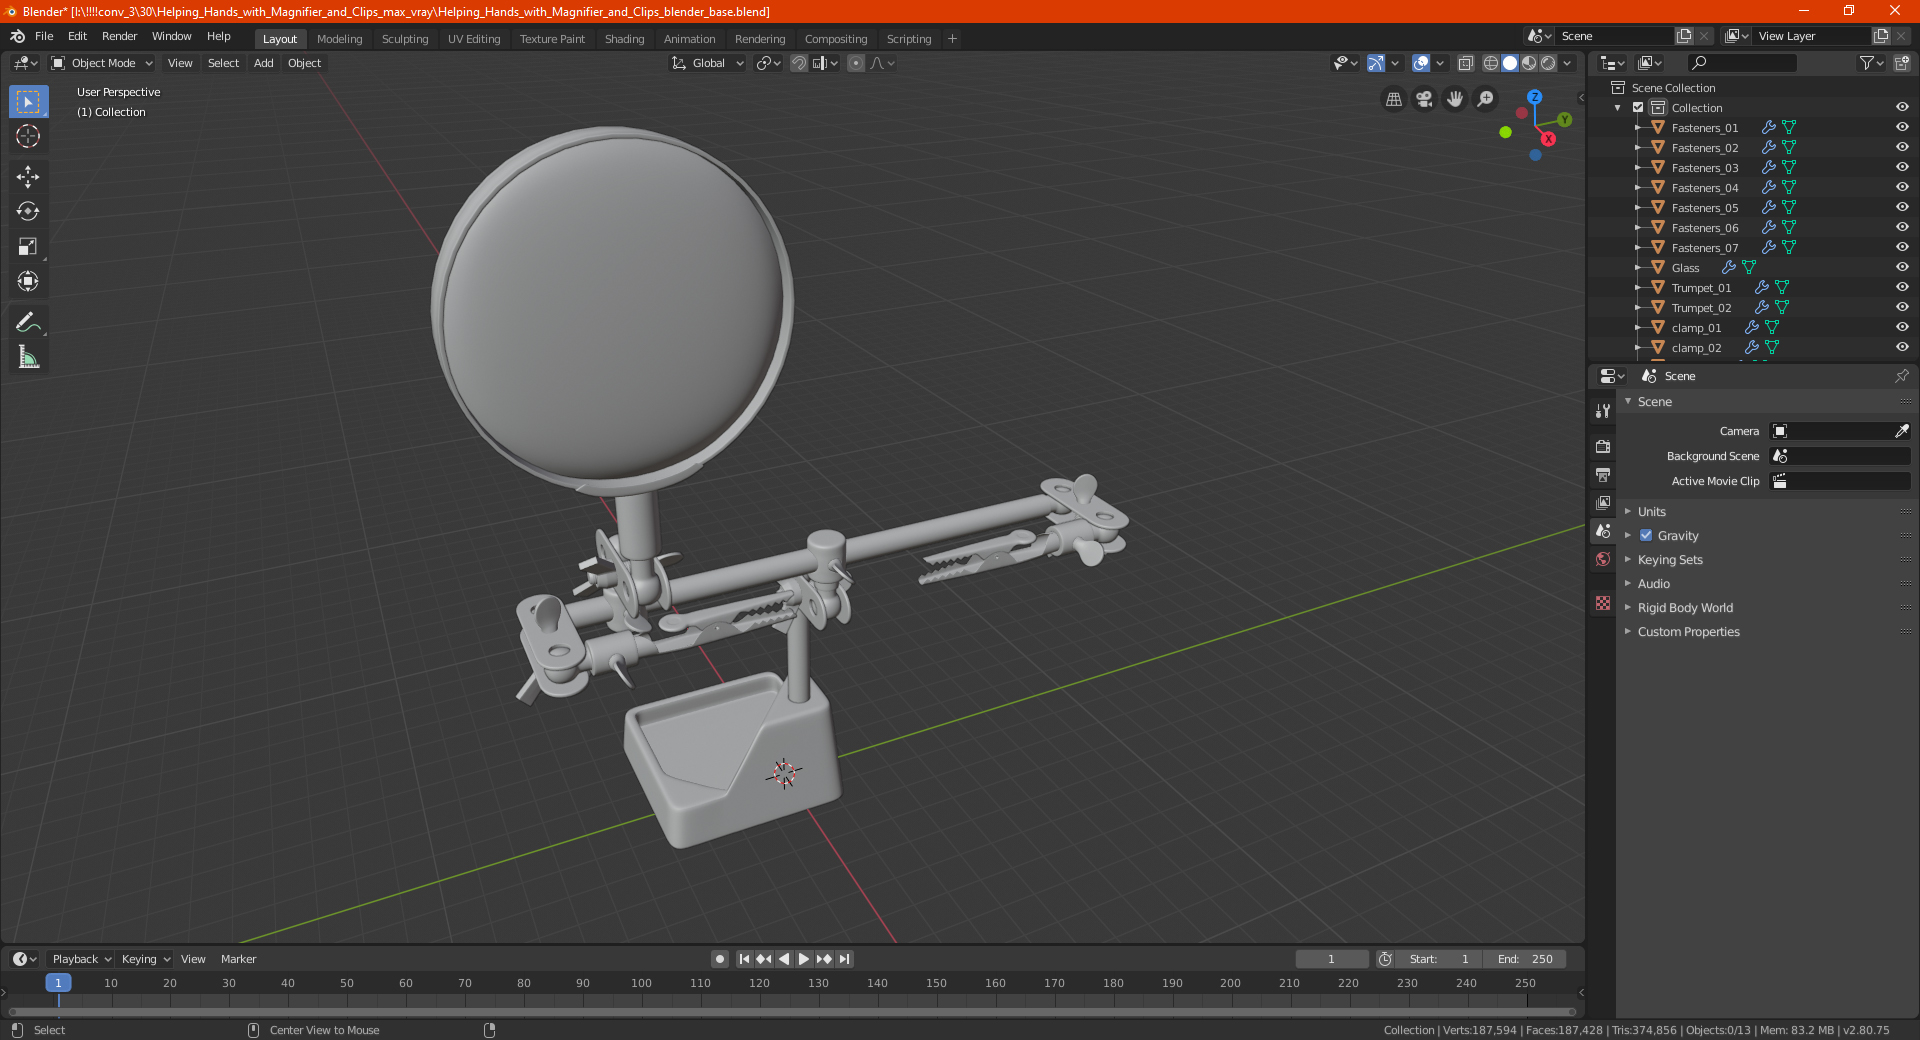Open Render properties tab

click(x=1603, y=446)
